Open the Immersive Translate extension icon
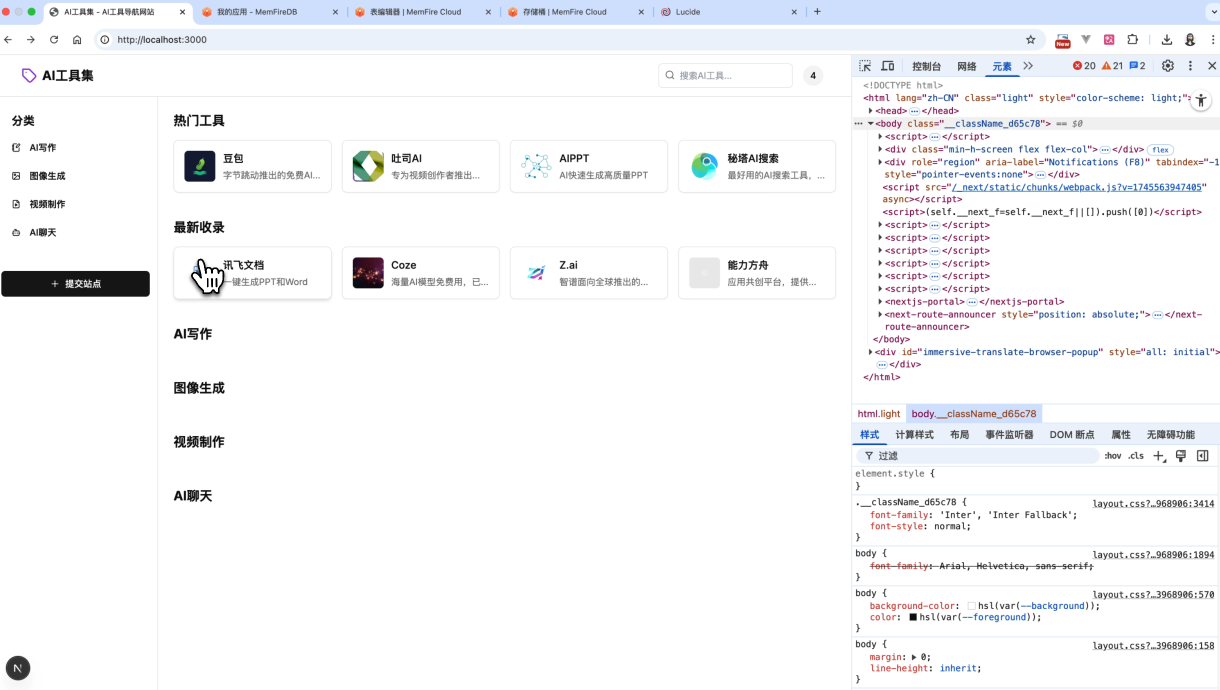The height and width of the screenshot is (690, 1220). (1109, 40)
